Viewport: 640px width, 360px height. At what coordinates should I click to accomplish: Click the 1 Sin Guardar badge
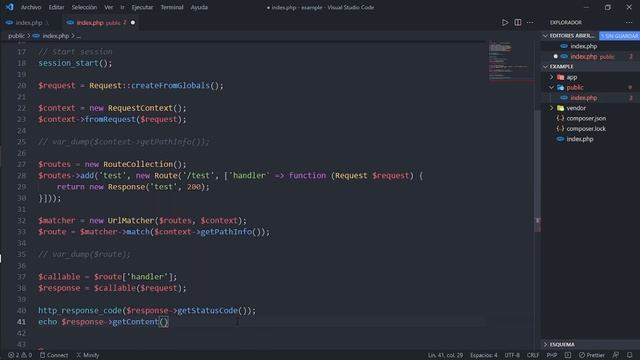(620, 36)
